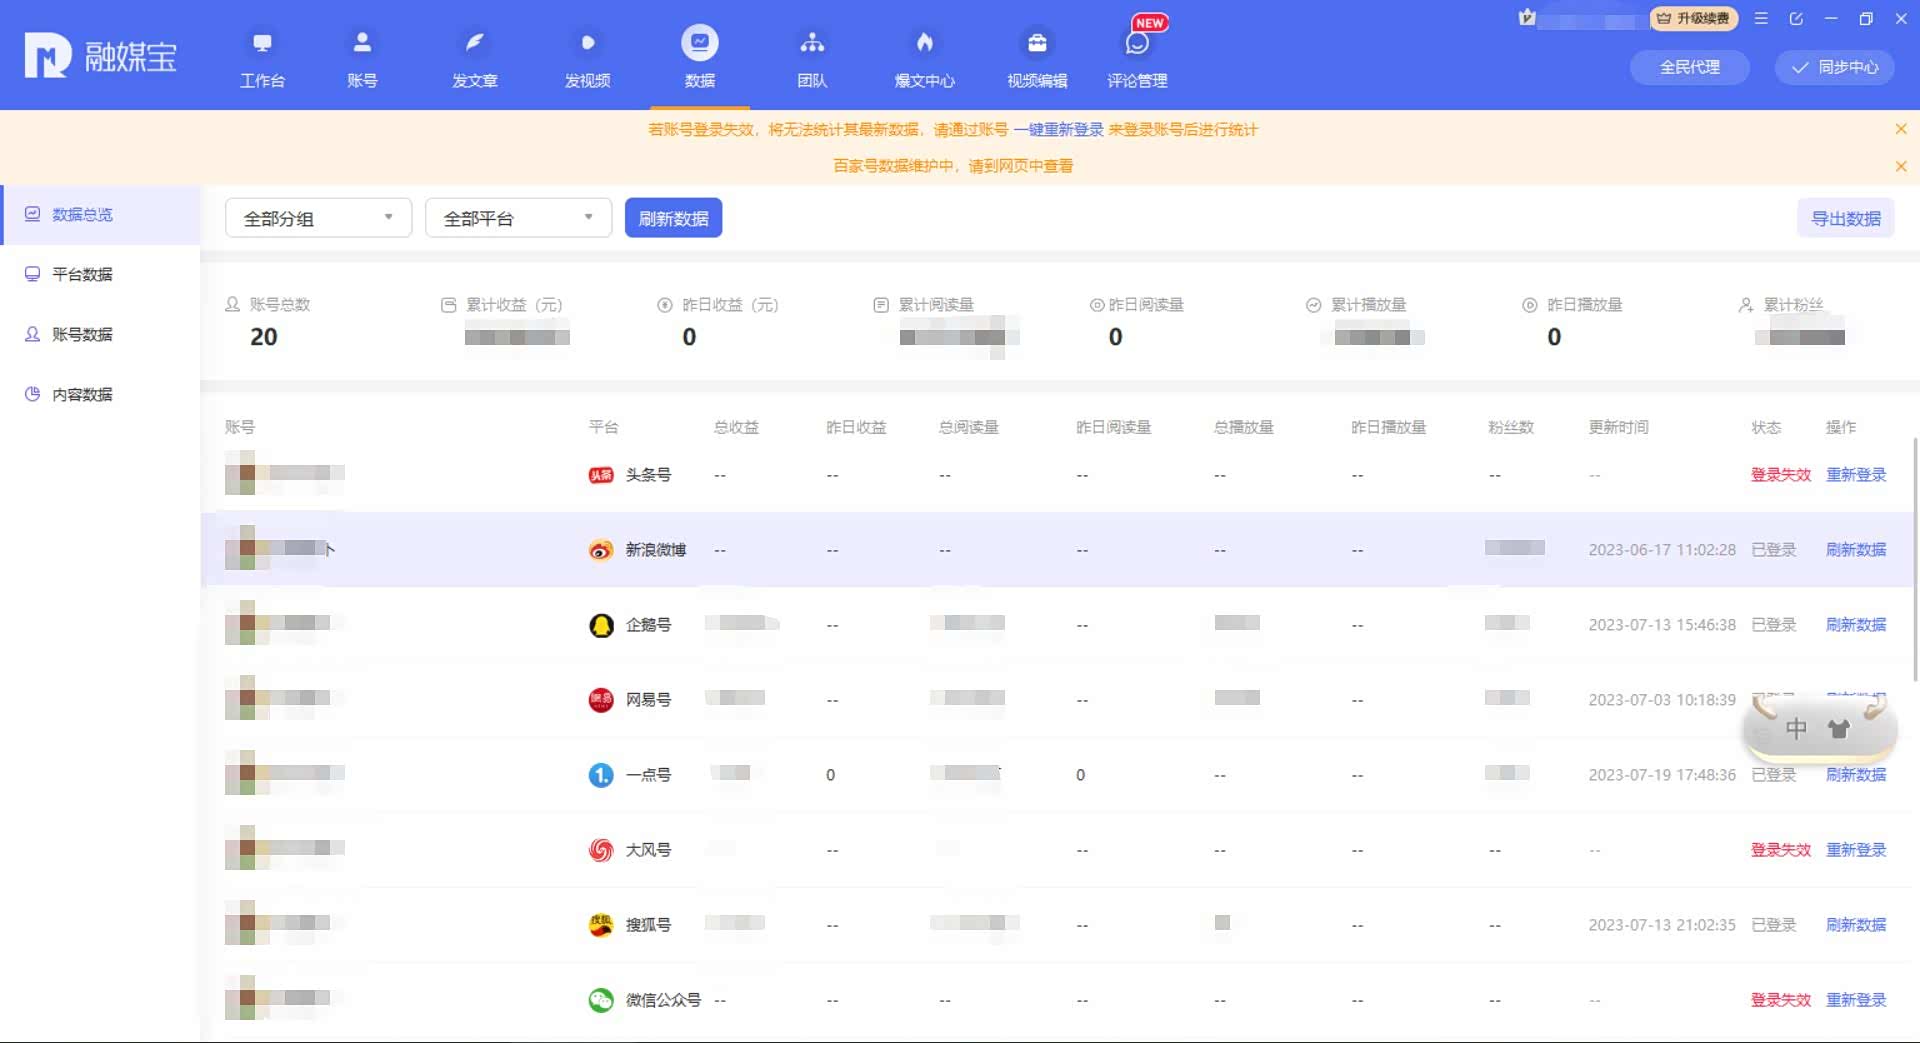Viewport: 1920px width, 1043px height.
Task: Click the account table's vertical scrollbar
Action: click(x=1914, y=560)
